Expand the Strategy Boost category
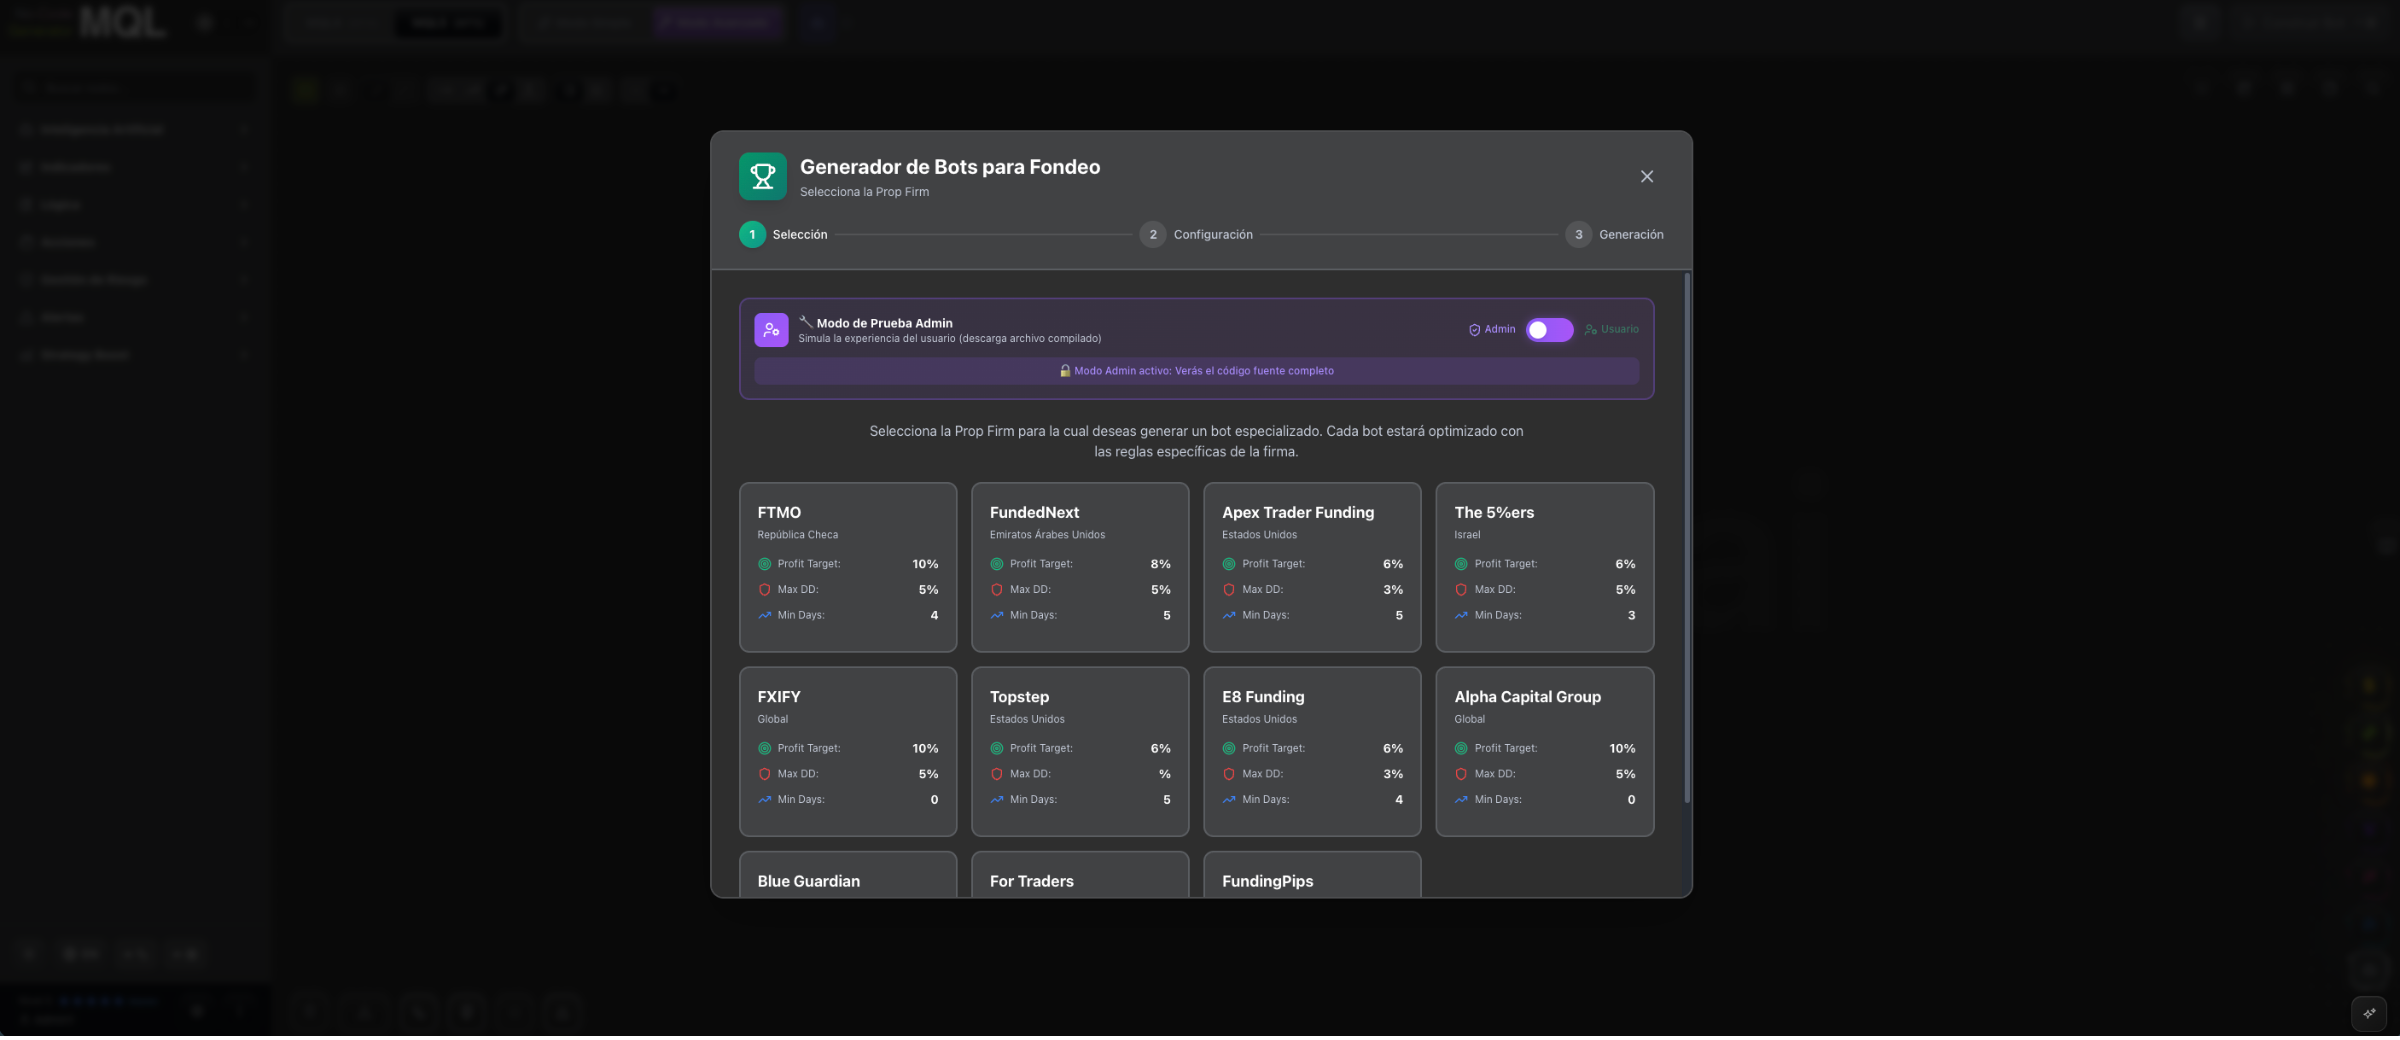Screen dimensions: 2400x1040 (x=135, y=354)
